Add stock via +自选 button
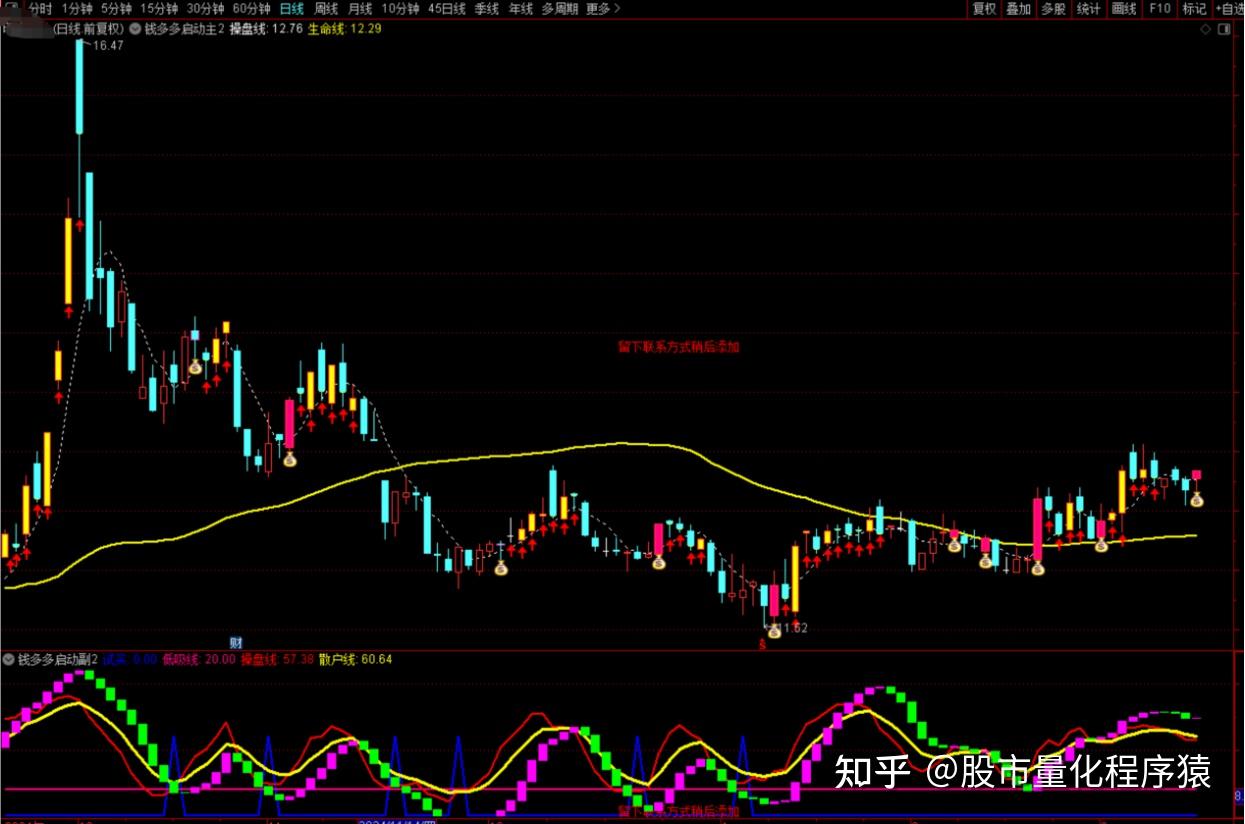1245x824 pixels. pos(1229,8)
